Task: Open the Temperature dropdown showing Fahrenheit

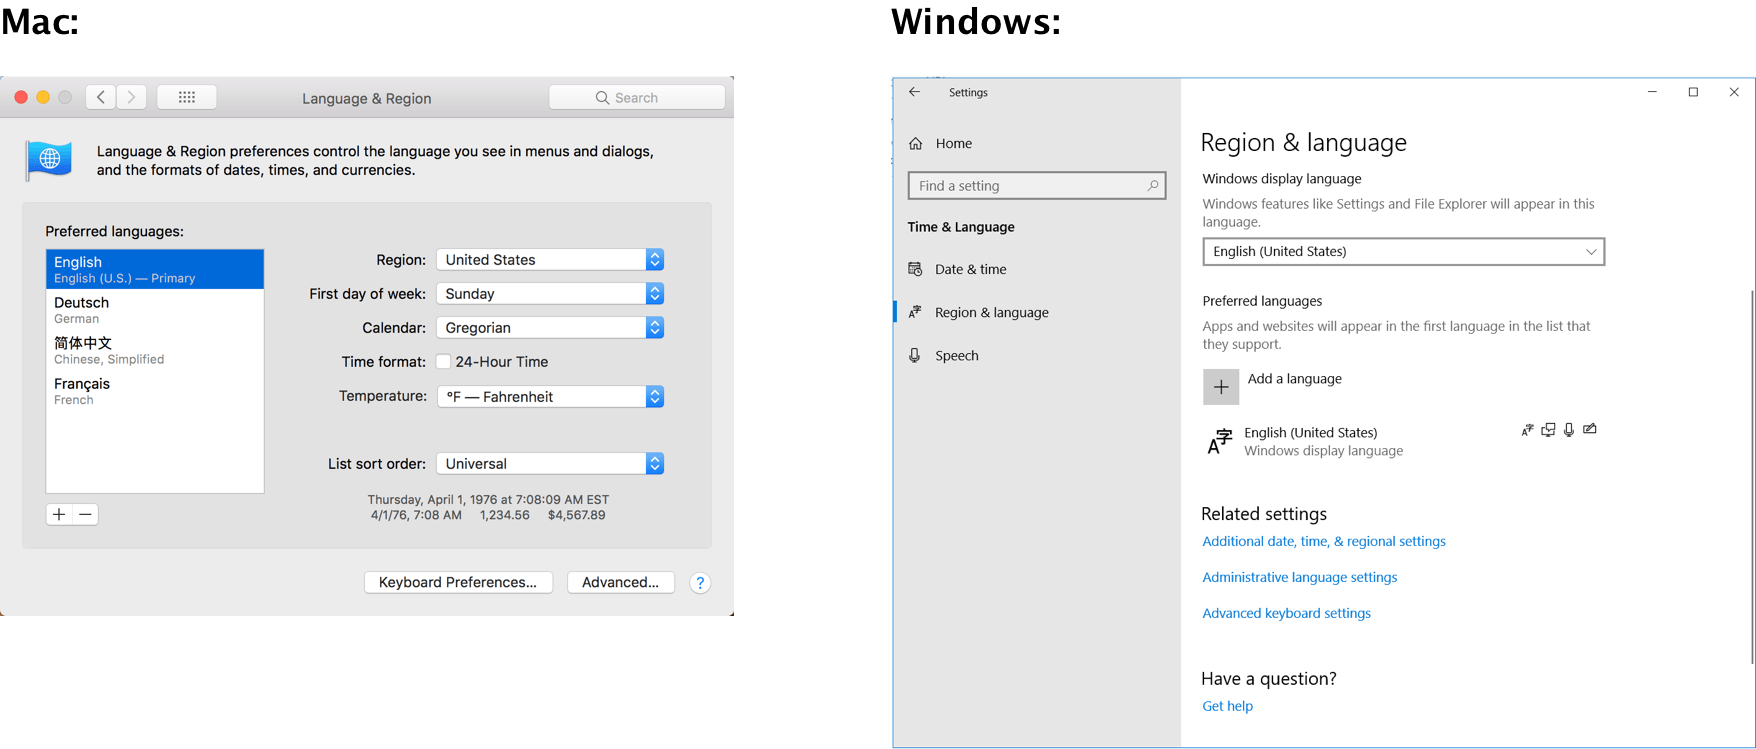Action: click(550, 397)
